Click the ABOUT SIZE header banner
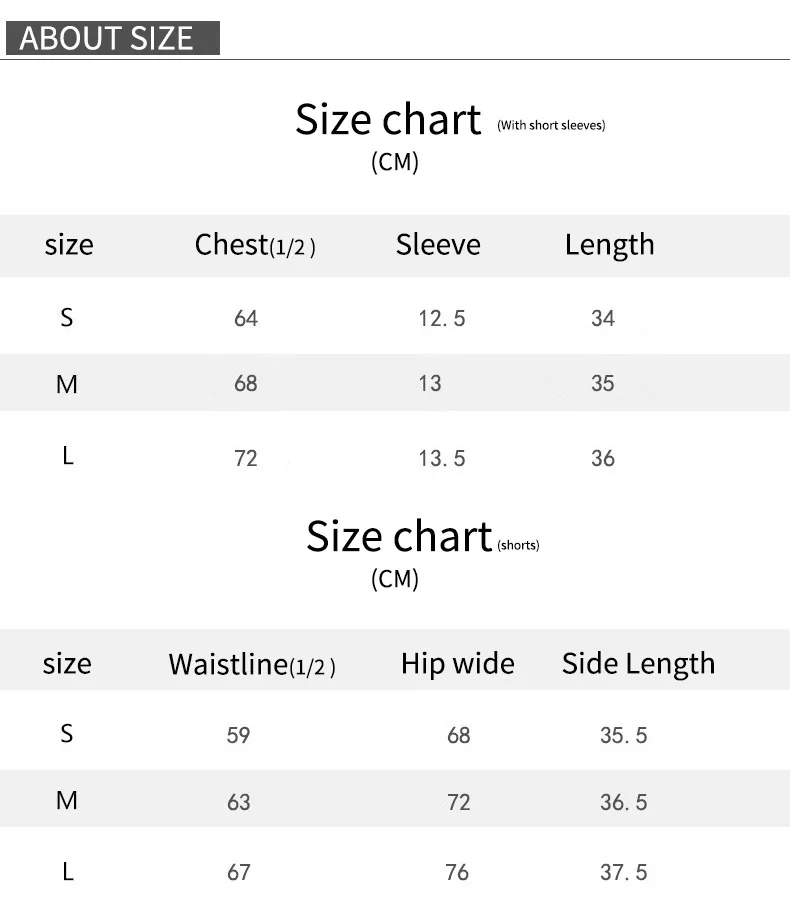 (x=108, y=38)
